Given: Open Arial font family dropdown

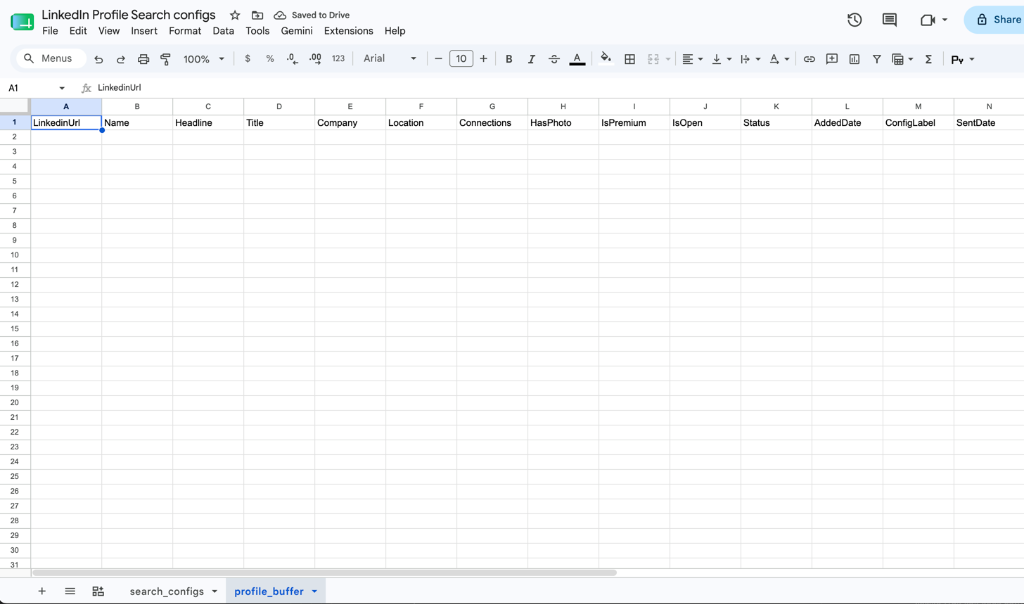Looking at the screenshot, I should pos(390,59).
